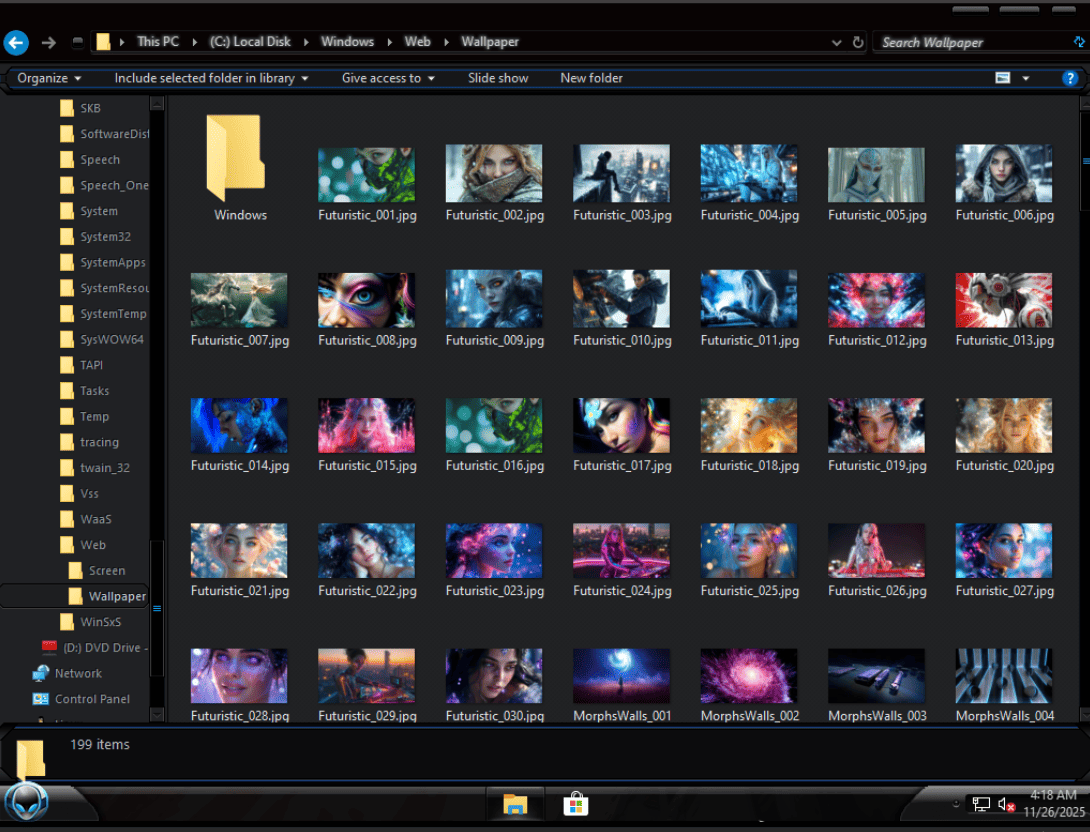Viewport: 1090px width, 832px height.
Task: Select the MorphsWalls_002 thumbnail
Action: (x=749, y=675)
